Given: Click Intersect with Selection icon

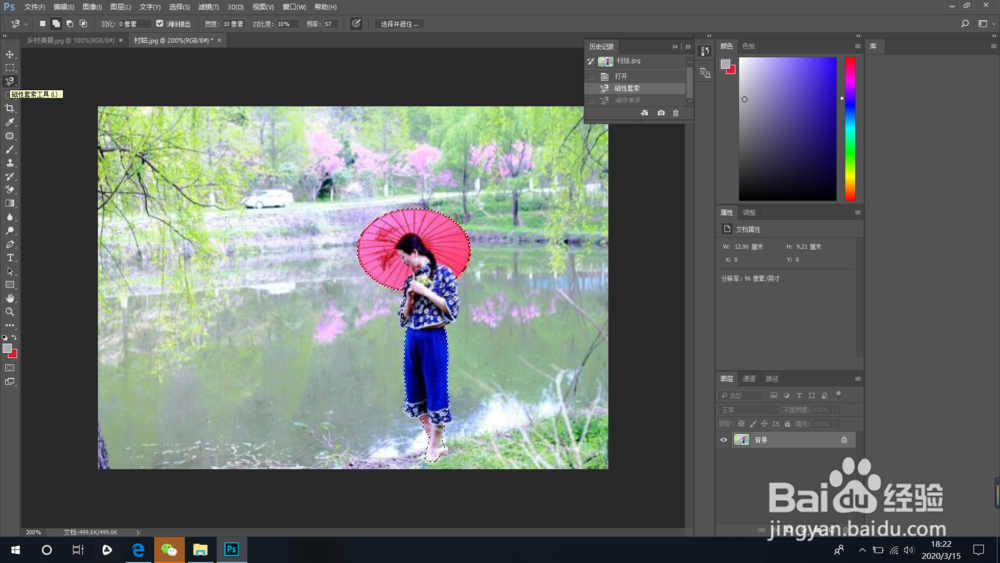Looking at the screenshot, I should (x=83, y=24).
